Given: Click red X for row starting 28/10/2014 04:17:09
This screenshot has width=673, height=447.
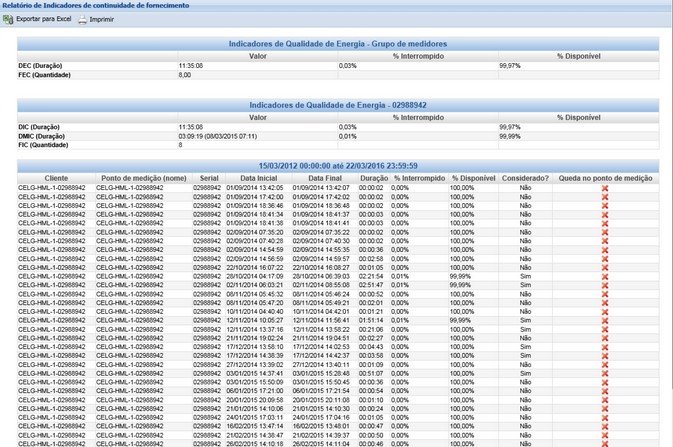Looking at the screenshot, I should point(604,276).
